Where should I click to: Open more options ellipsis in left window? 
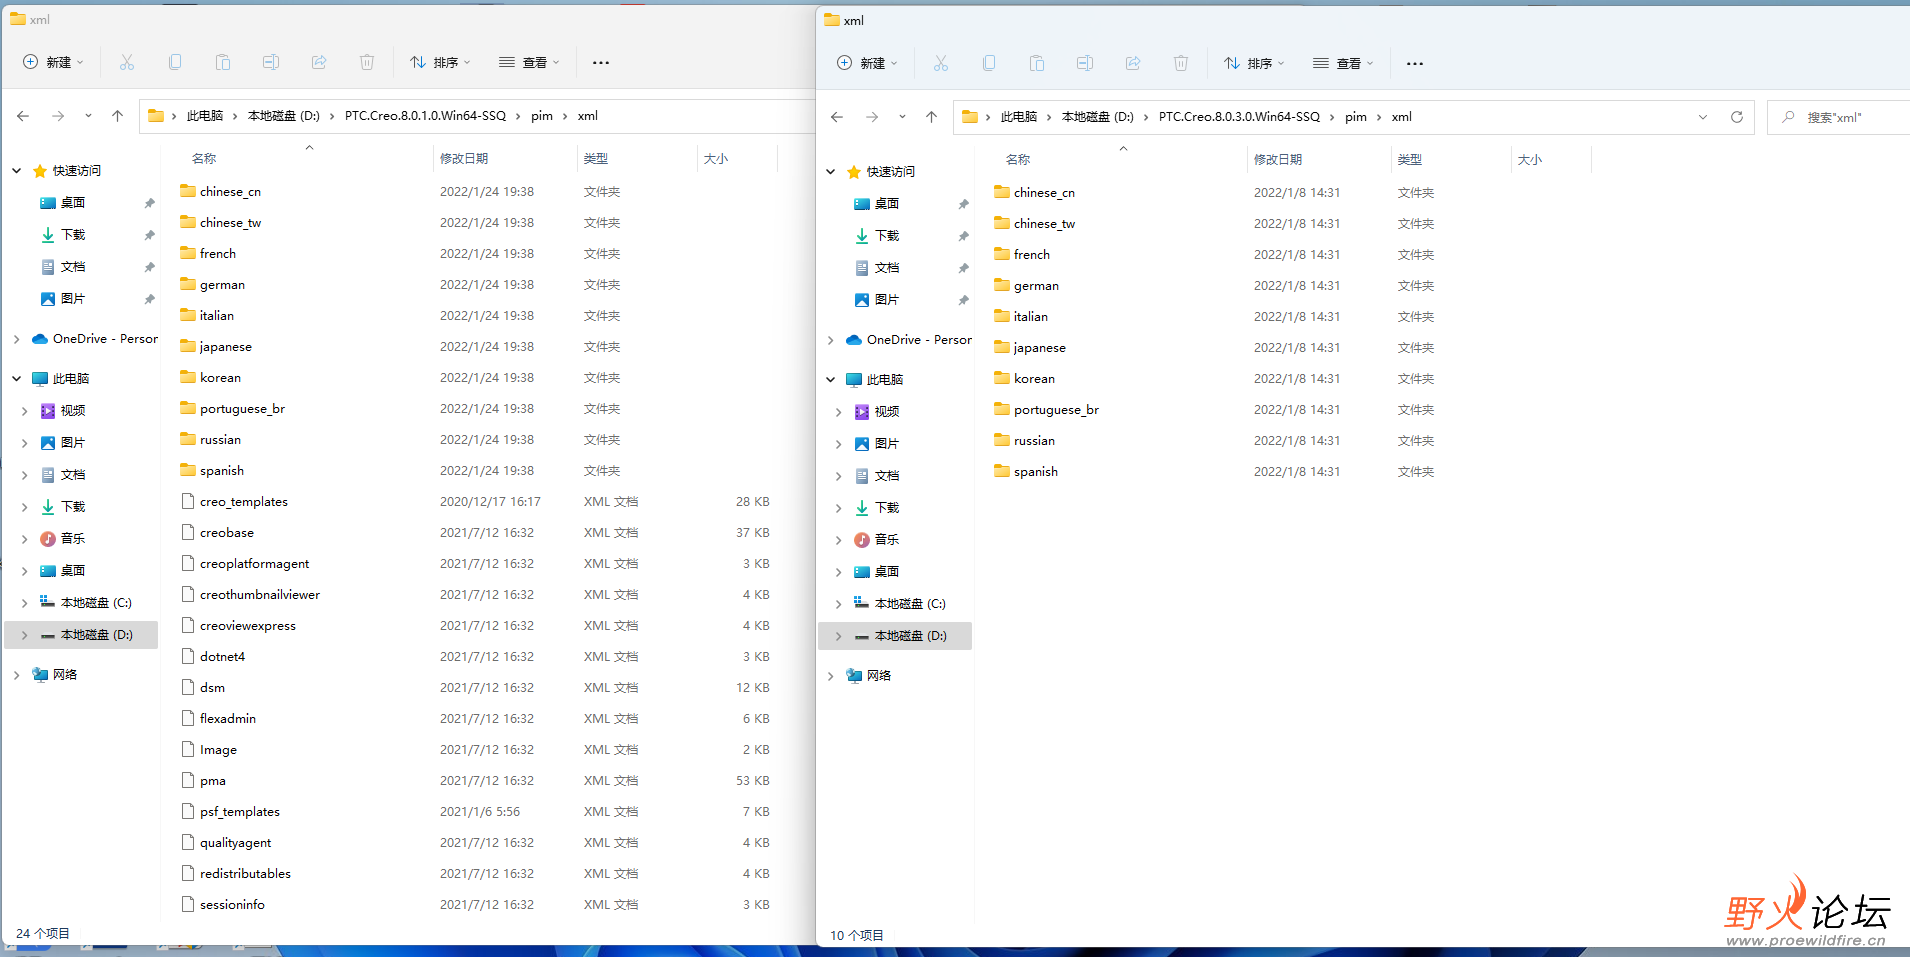601,62
